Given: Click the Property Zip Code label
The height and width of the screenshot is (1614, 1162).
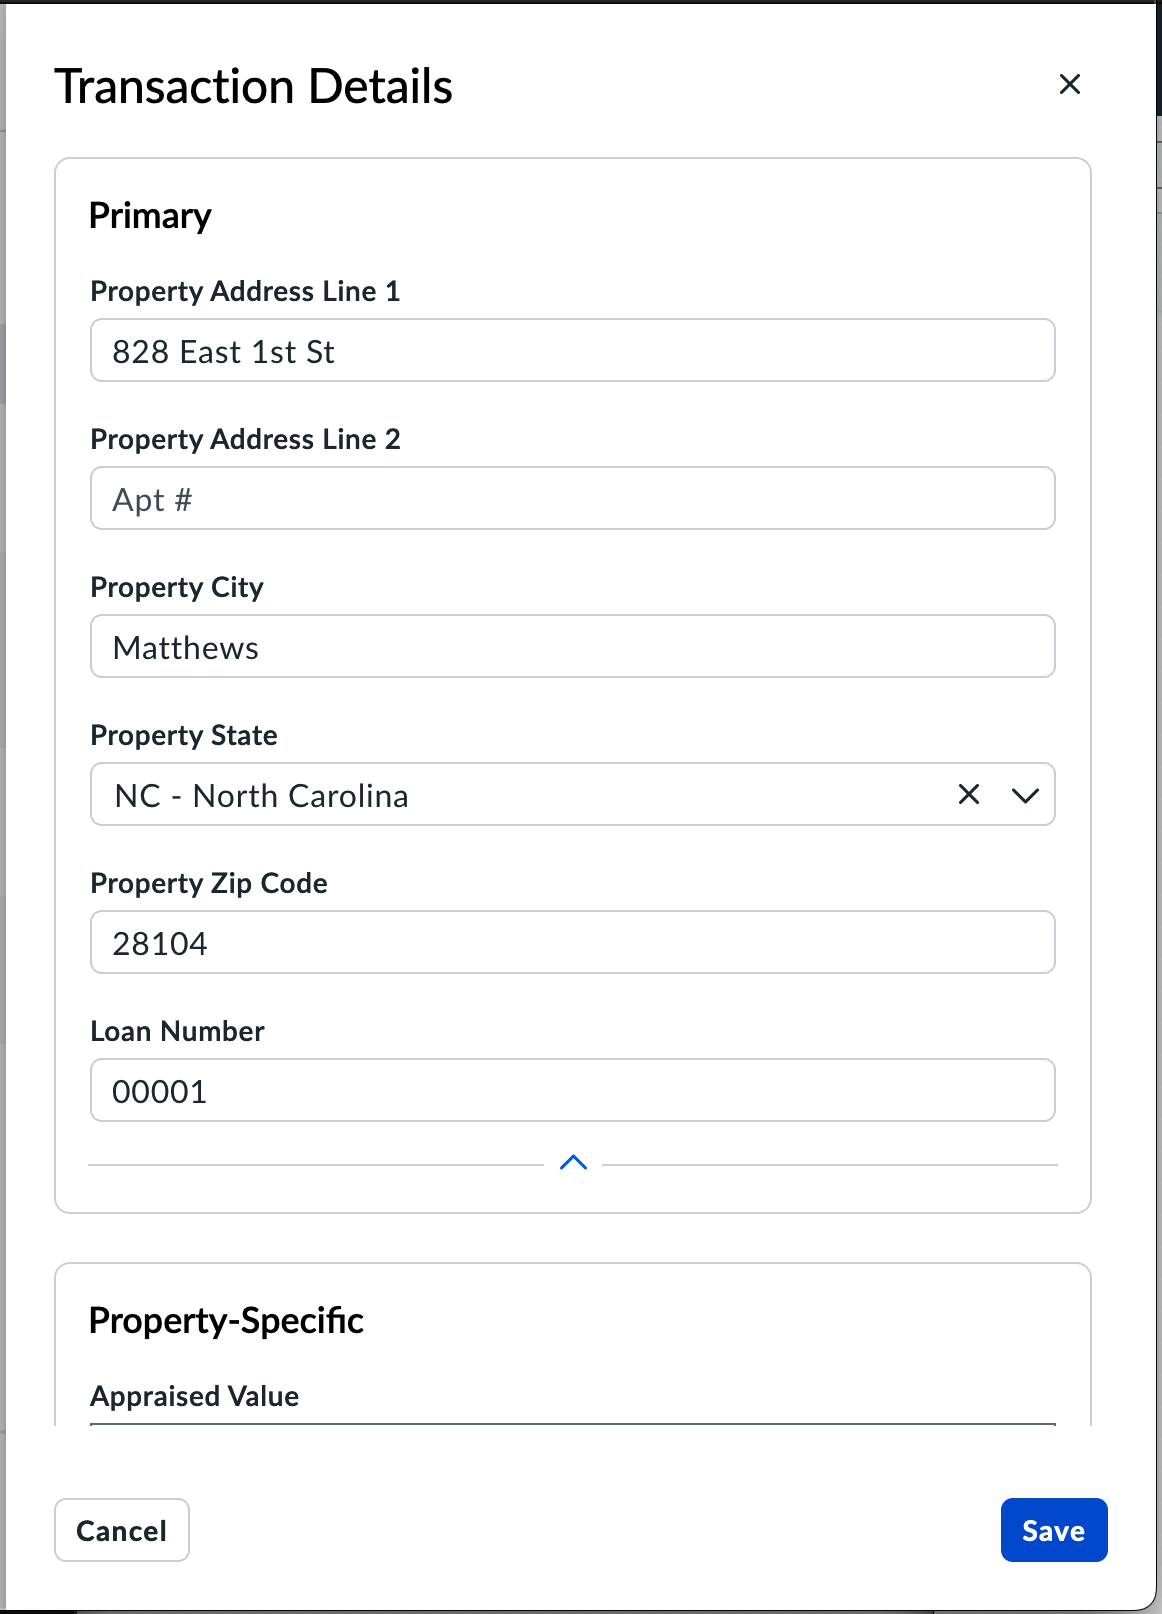Looking at the screenshot, I should [209, 883].
